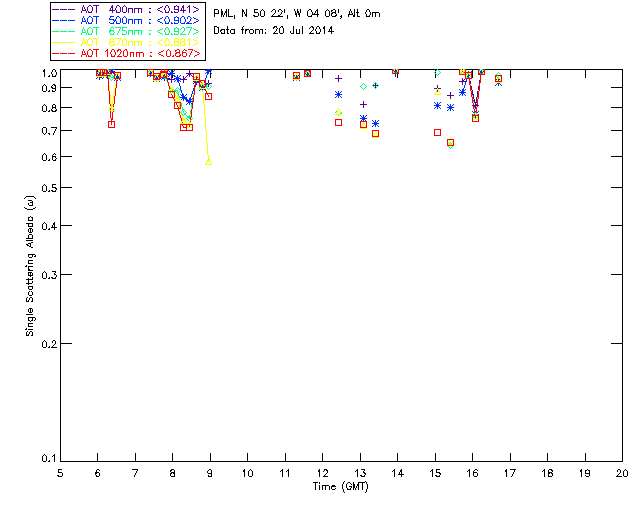
Task: Click the y-axis tick label 0.7
Action: [49, 131]
